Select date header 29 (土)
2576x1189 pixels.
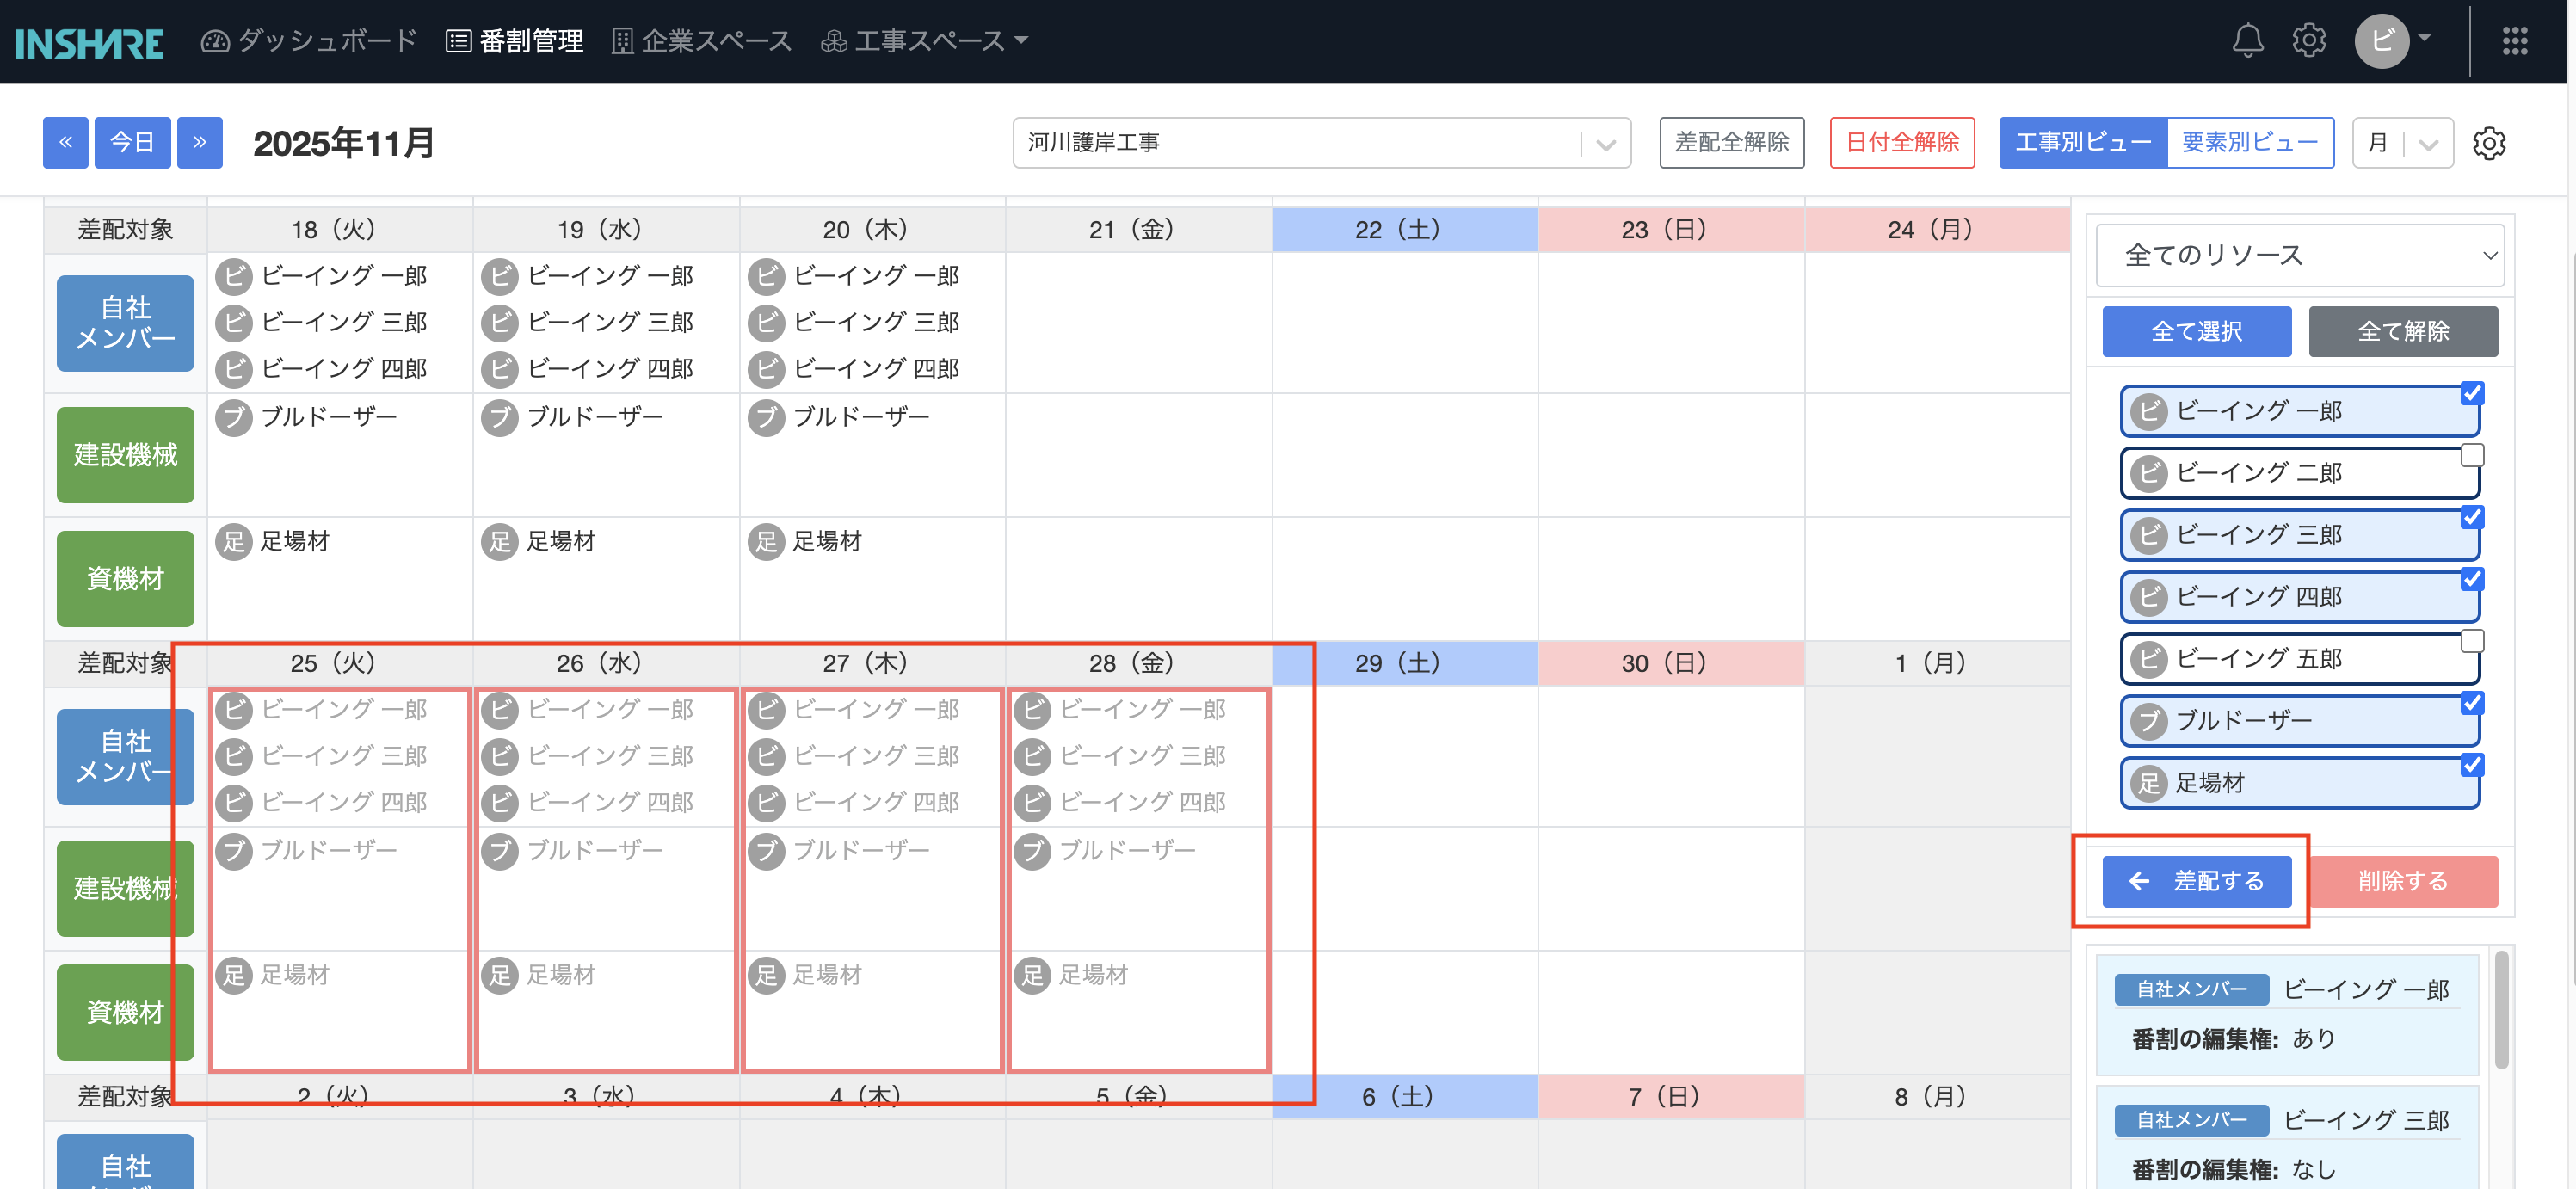tap(1404, 664)
